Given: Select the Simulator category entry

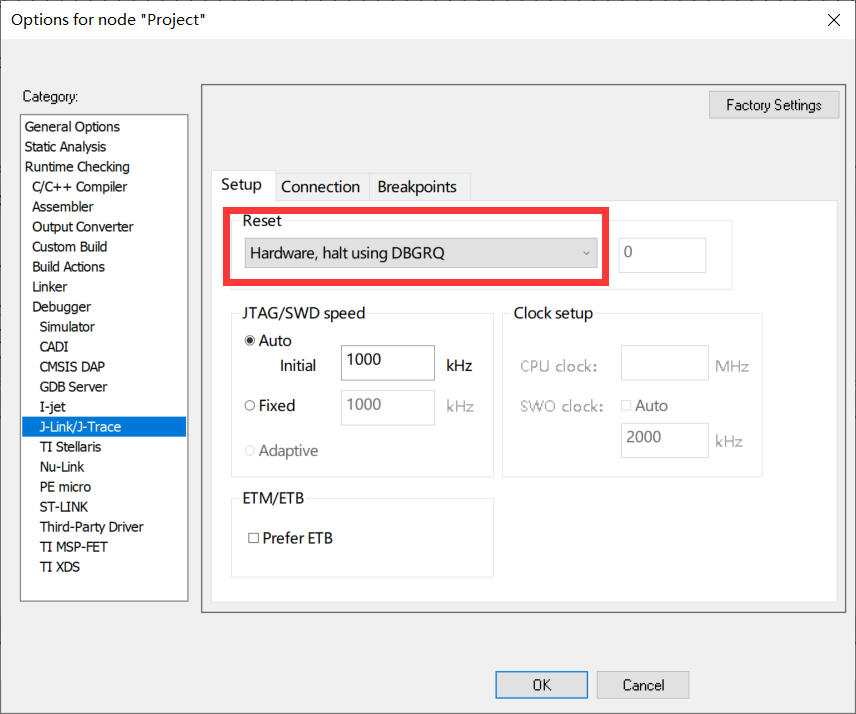Looking at the screenshot, I should 67,327.
